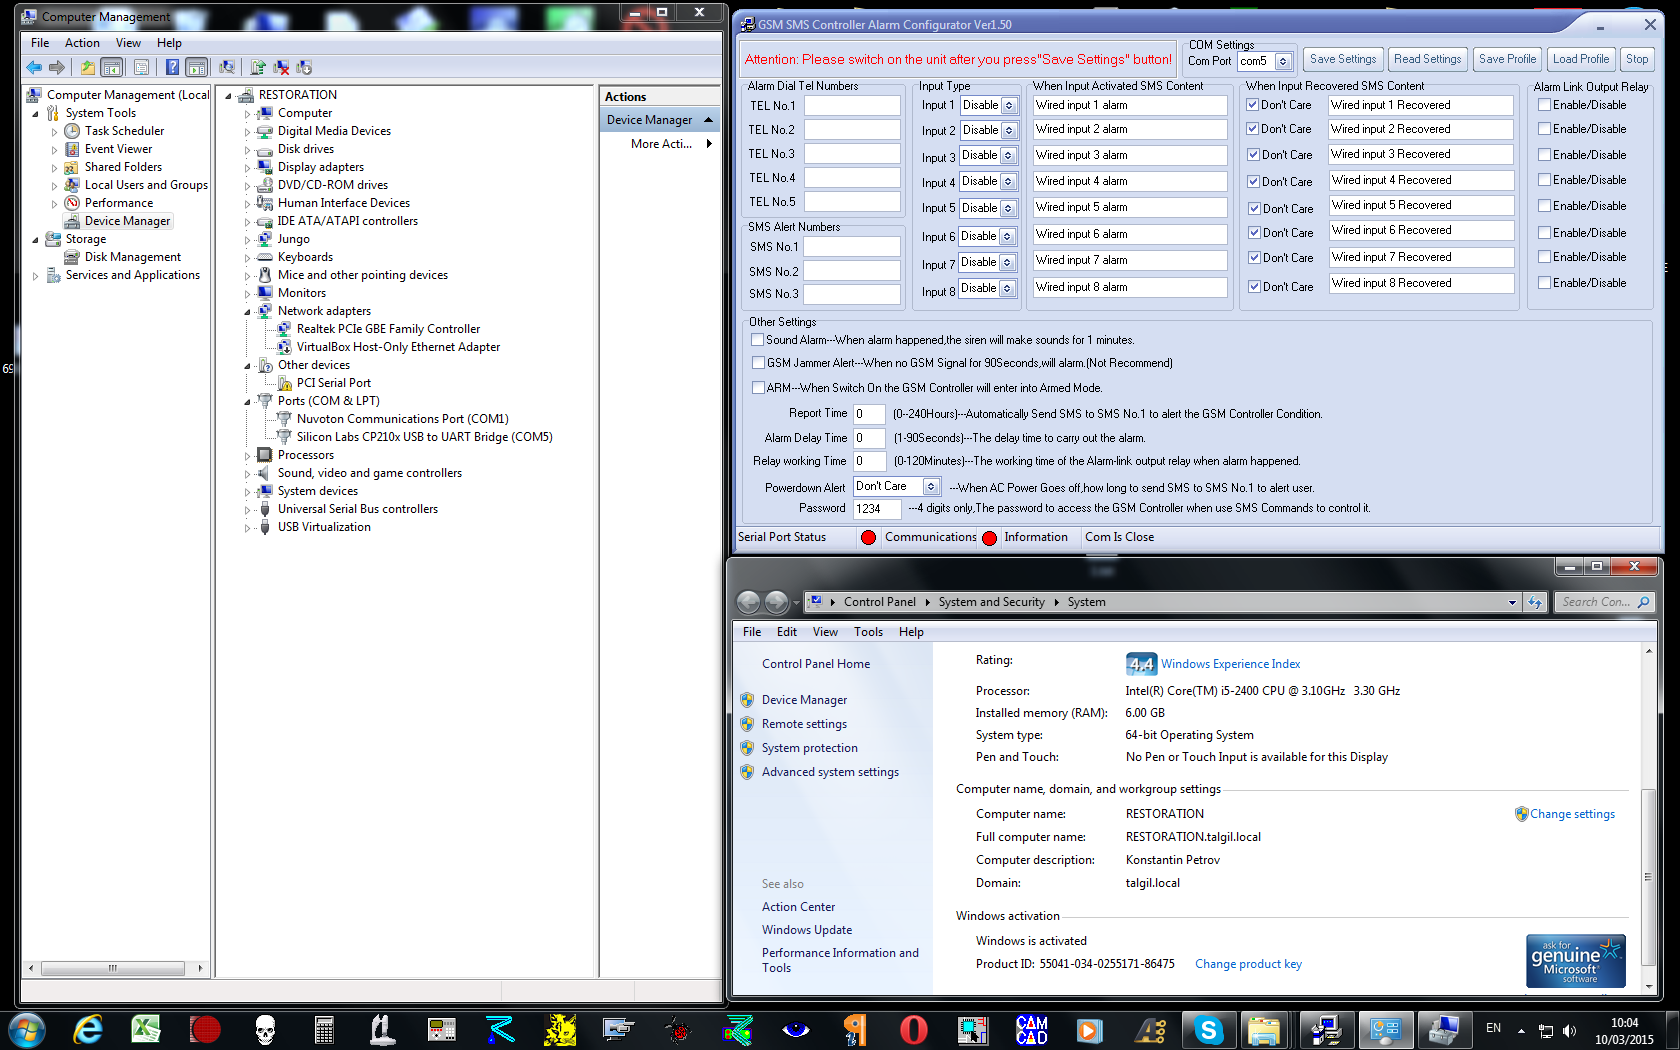Click the Save Settings button

(x=1343, y=60)
